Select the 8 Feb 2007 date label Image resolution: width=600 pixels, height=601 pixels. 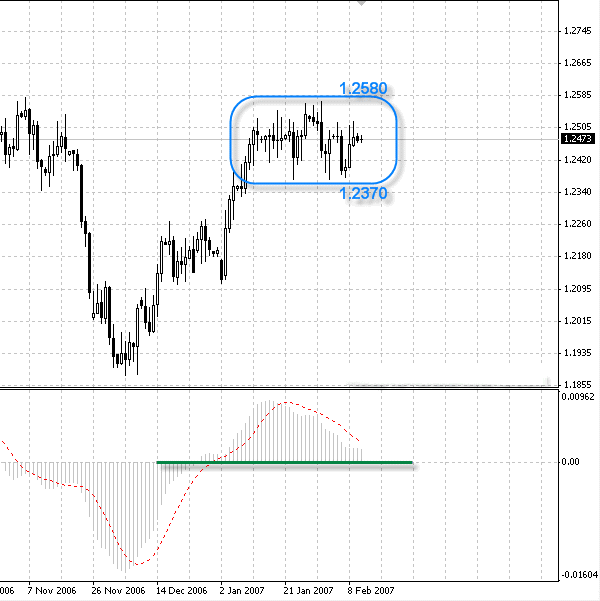tap(371, 591)
